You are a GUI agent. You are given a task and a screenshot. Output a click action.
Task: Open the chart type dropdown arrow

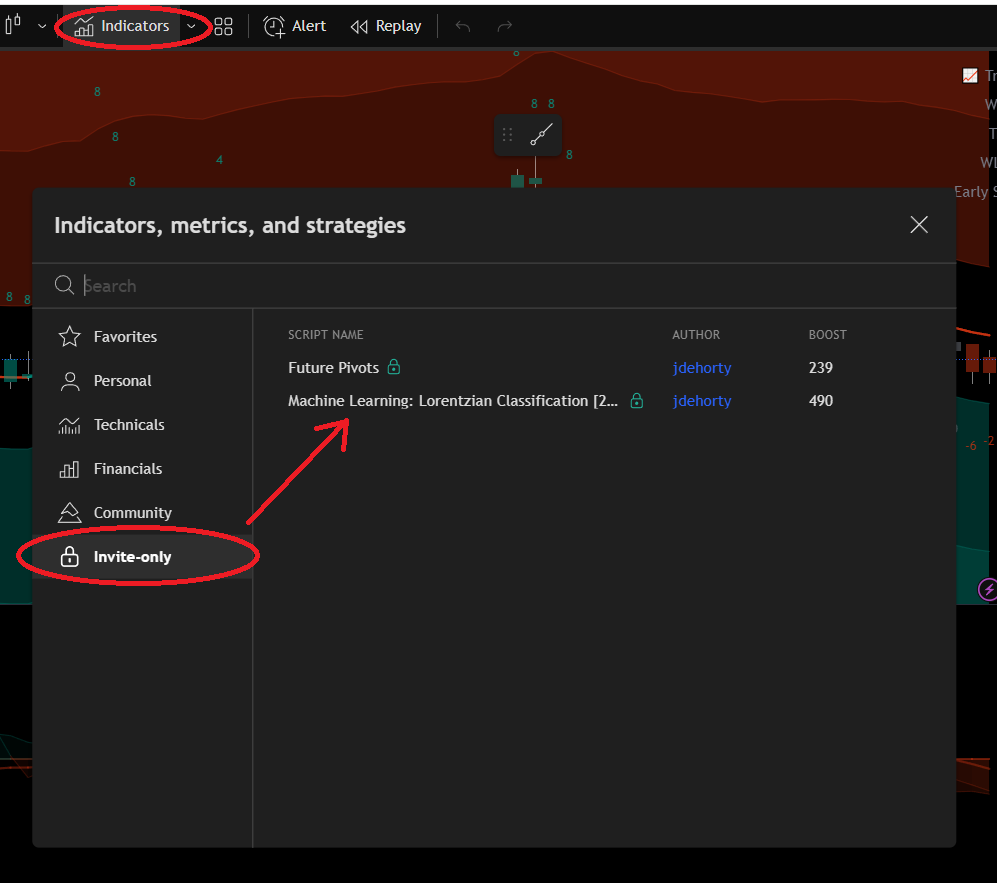pyautogui.click(x=42, y=26)
